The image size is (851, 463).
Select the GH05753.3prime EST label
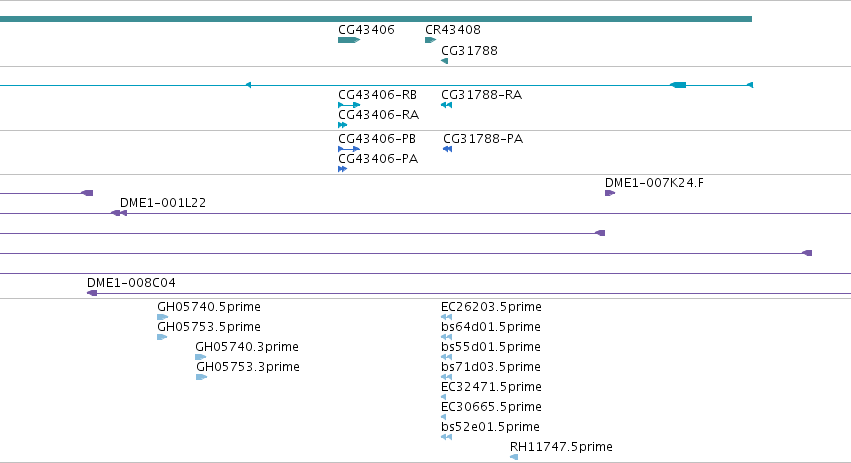(x=248, y=367)
